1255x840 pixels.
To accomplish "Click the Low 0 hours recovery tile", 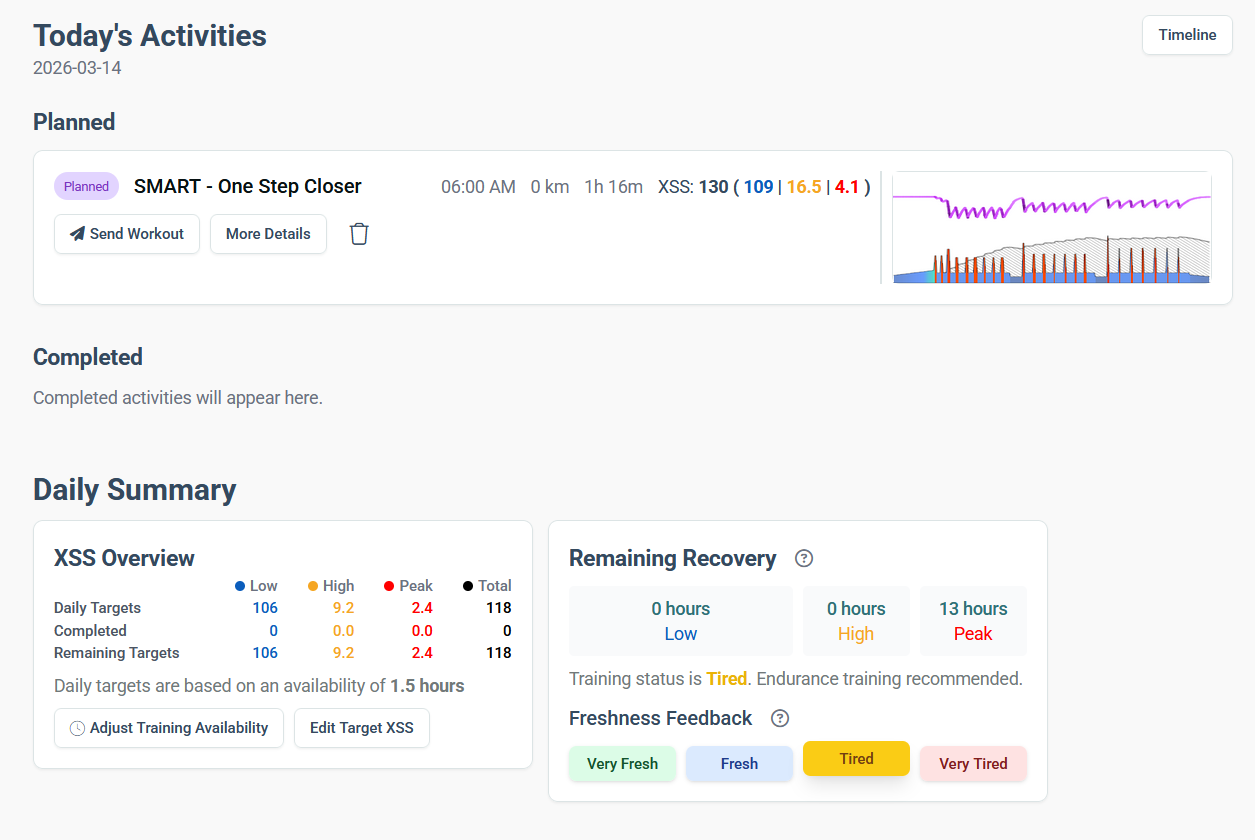I will pos(680,621).
